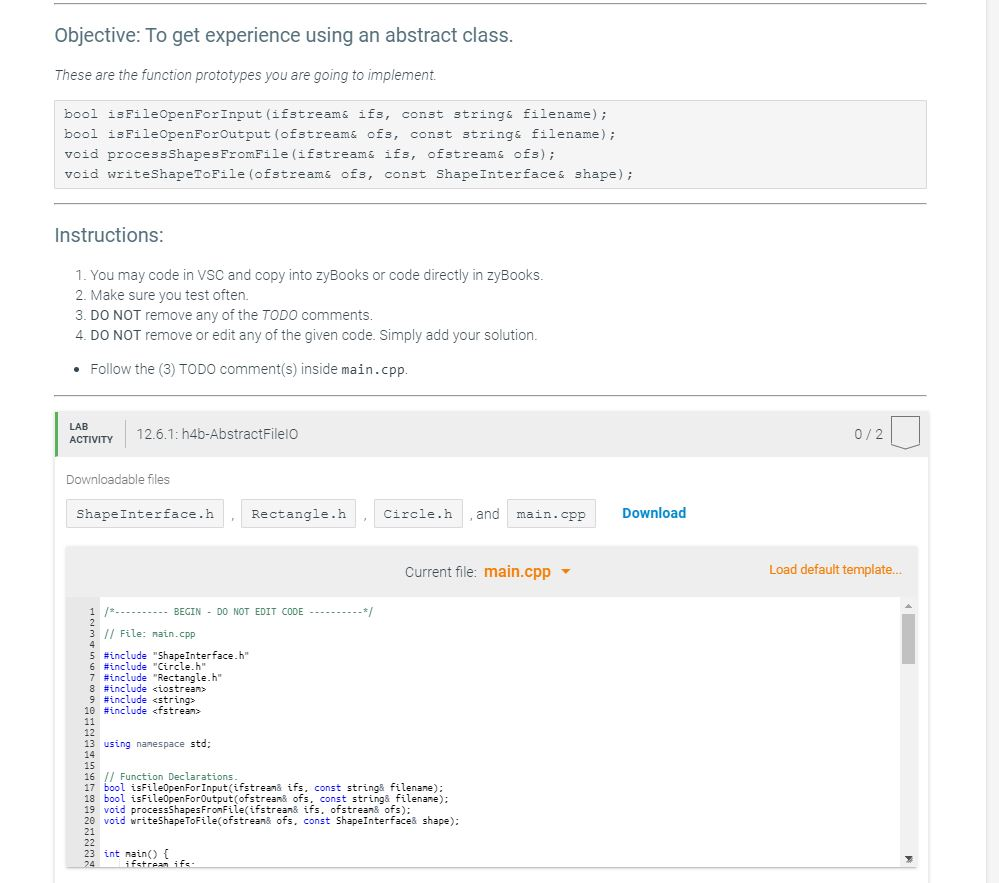This screenshot has height=883, width=999.
Task: Select the Circle.h file chip
Action: (418, 513)
